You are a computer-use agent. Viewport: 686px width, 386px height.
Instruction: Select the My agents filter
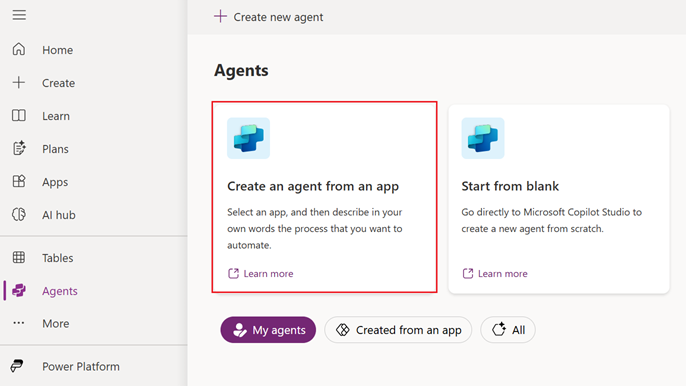(x=268, y=330)
